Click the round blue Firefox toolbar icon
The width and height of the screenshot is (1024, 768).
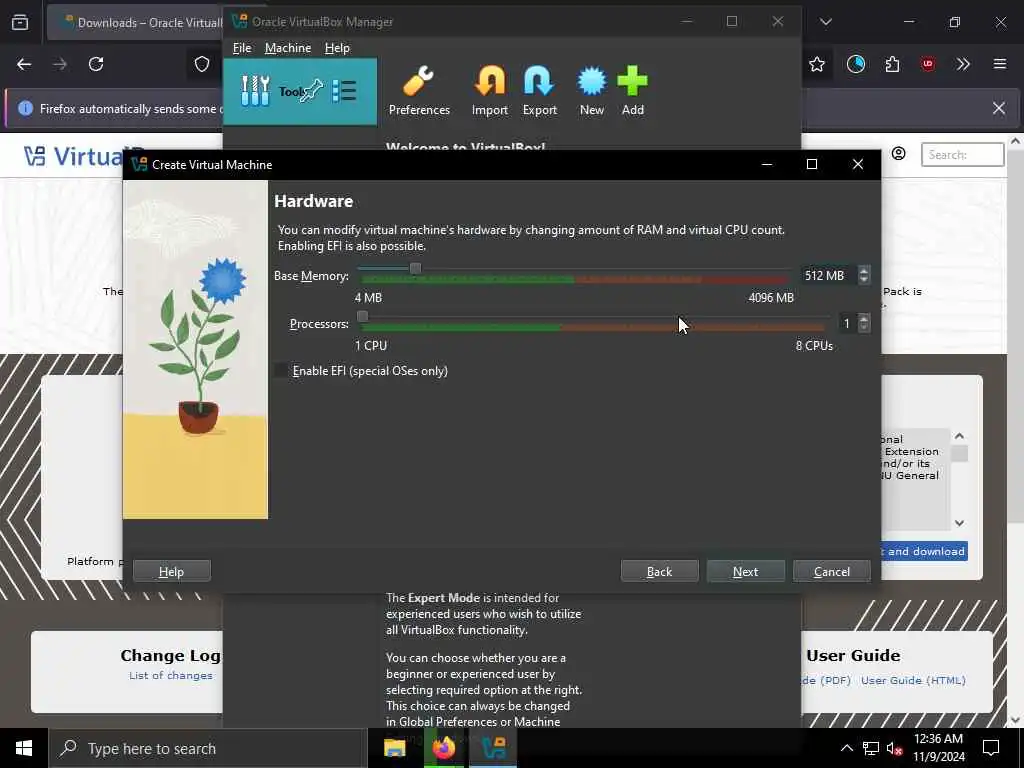(x=856, y=64)
